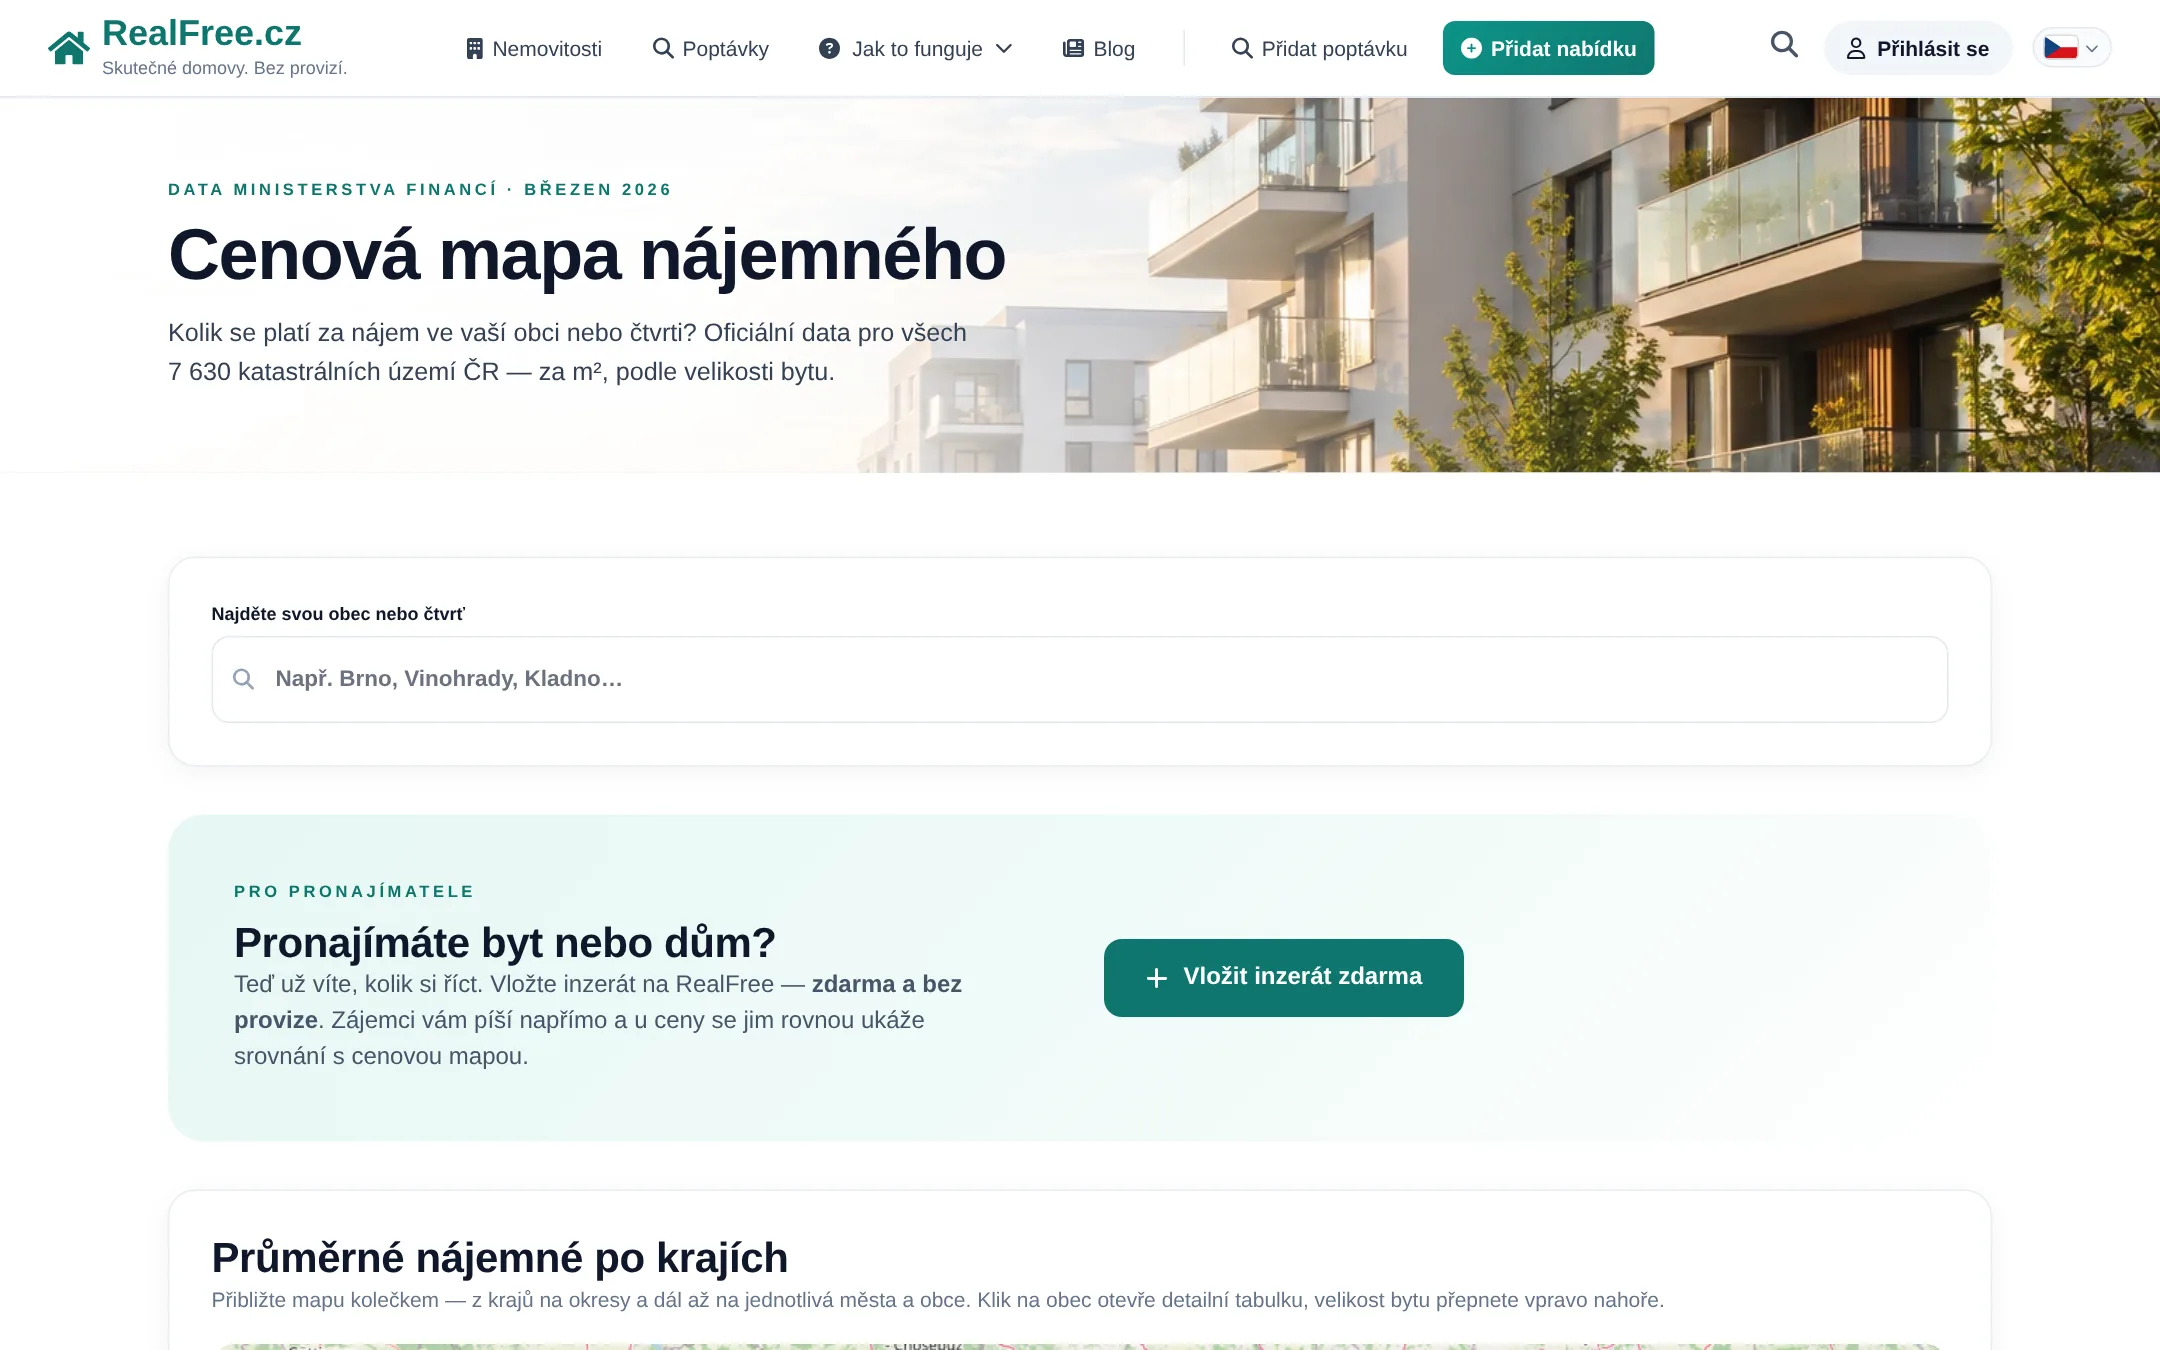Image resolution: width=2160 pixels, height=1350 pixels.
Task: Open the Czech flag language selector
Action: (x=2071, y=48)
